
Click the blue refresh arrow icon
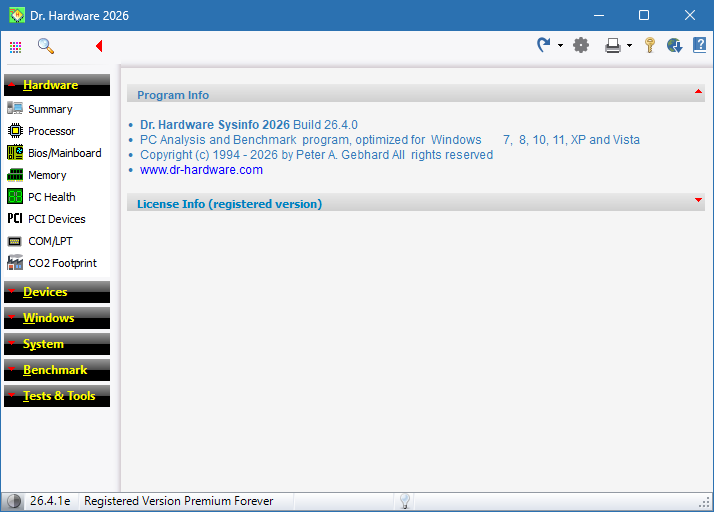(x=544, y=45)
